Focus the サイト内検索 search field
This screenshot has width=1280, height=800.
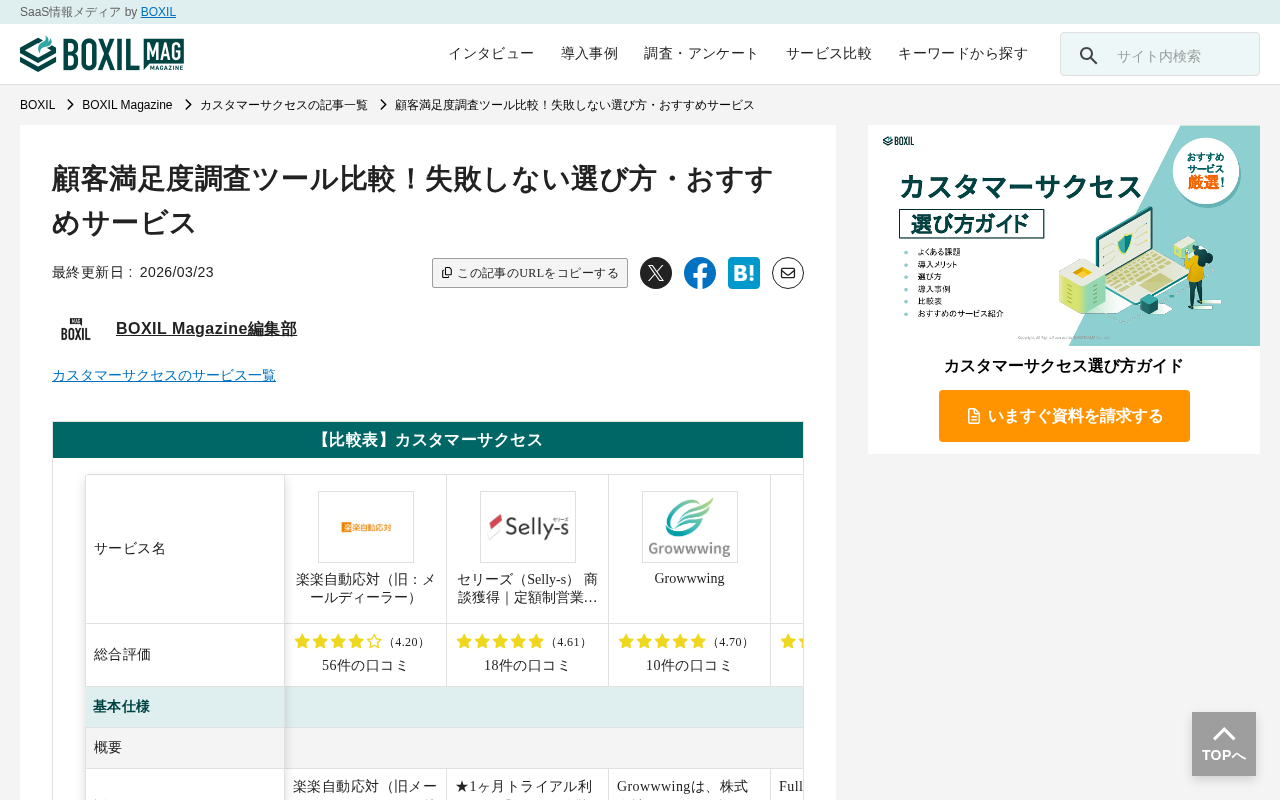point(1160,54)
